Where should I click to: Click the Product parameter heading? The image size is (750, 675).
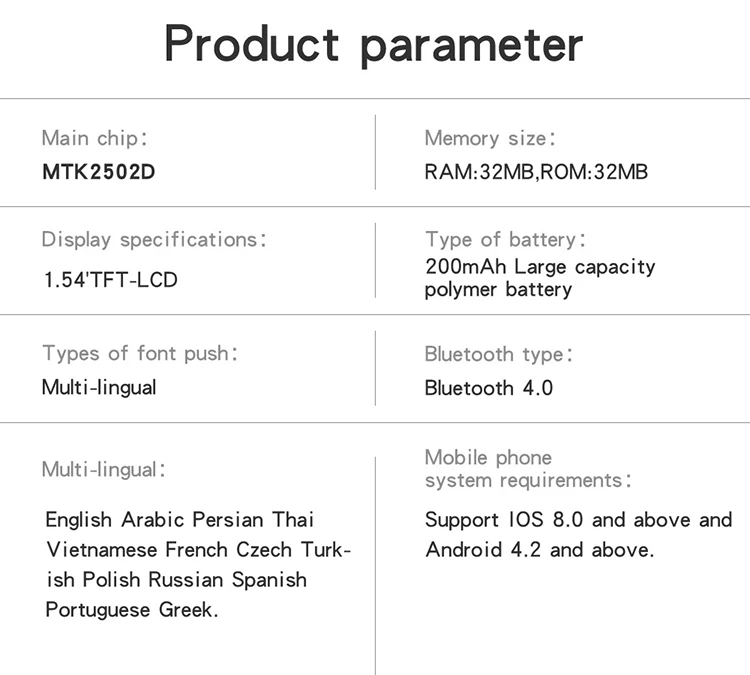[373, 45]
